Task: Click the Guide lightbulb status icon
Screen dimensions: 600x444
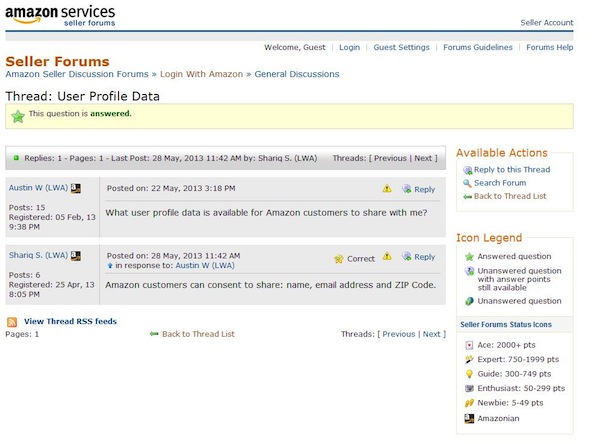Action: pyautogui.click(x=469, y=374)
